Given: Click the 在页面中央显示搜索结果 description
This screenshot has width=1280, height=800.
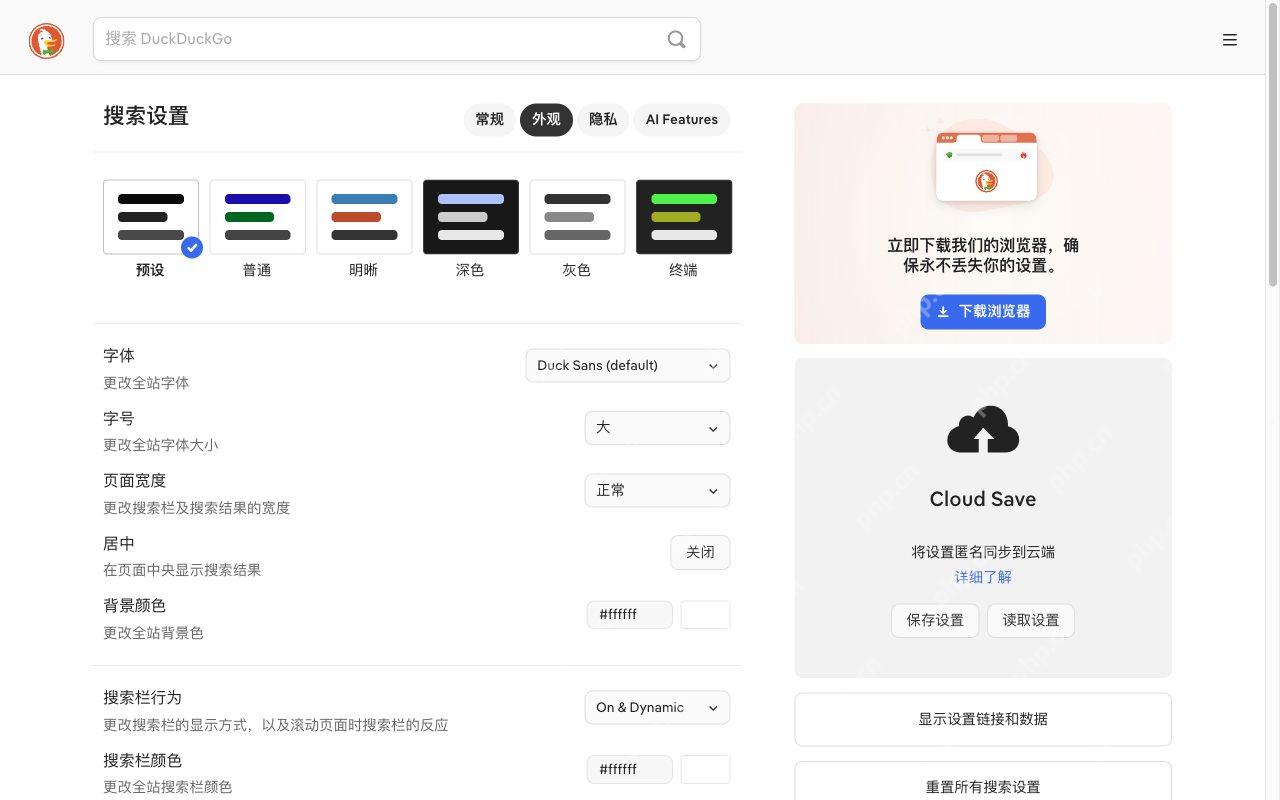Looking at the screenshot, I should [x=182, y=570].
